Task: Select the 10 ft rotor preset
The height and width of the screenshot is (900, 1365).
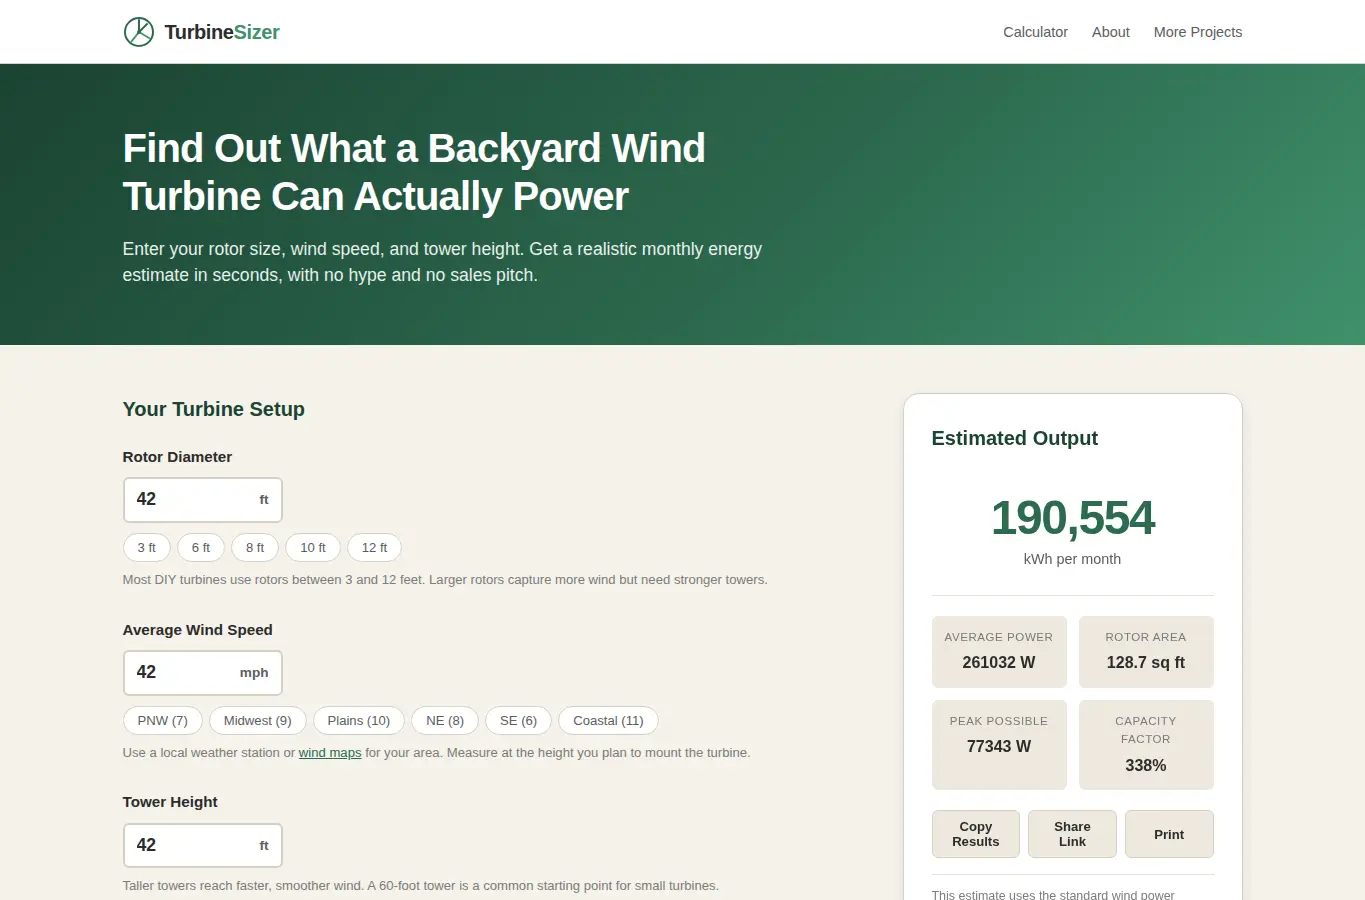Action: 313,548
